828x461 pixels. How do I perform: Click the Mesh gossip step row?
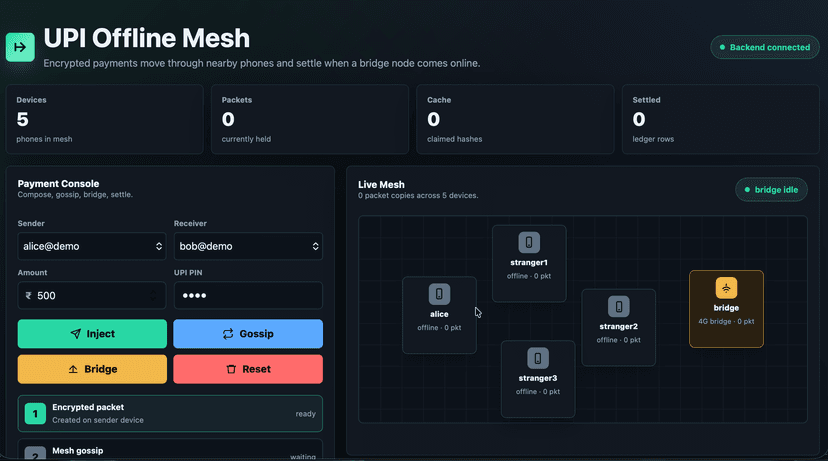click(x=170, y=450)
